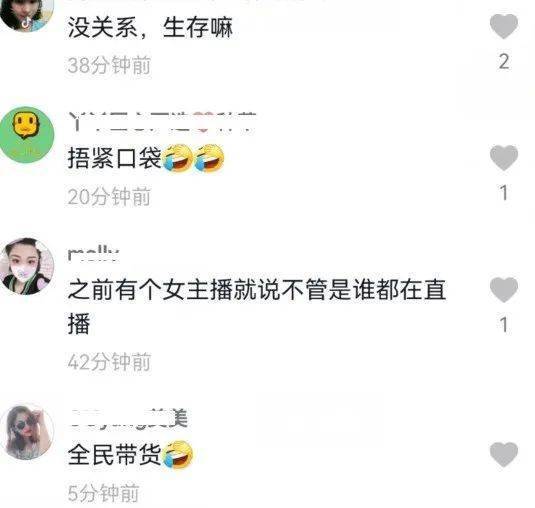Reply to the '捂紧口袋' comment text
The width and height of the screenshot is (535, 508).
pyautogui.click(x=146, y=158)
